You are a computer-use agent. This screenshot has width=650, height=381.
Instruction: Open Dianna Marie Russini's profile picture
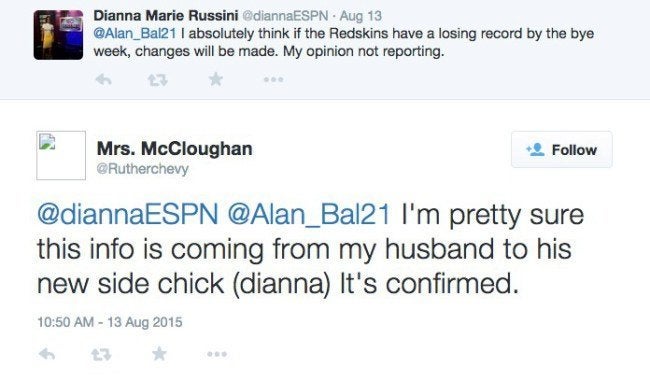(58, 35)
